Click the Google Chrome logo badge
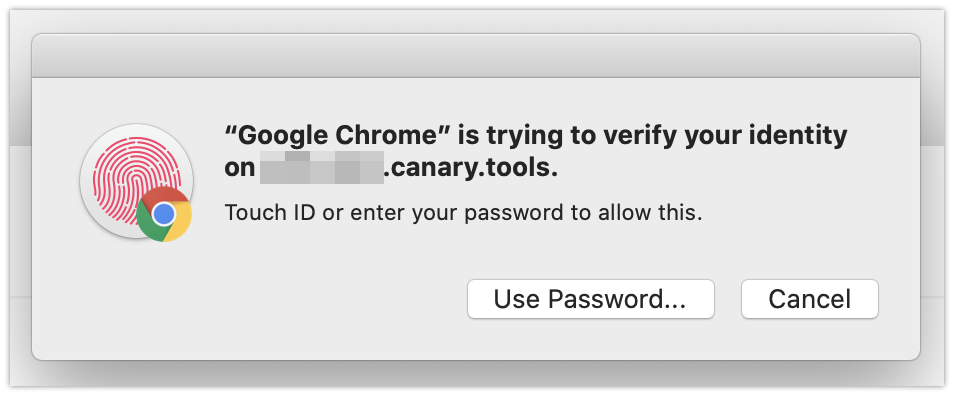Screen dimensions: 954x396 tap(164, 214)
